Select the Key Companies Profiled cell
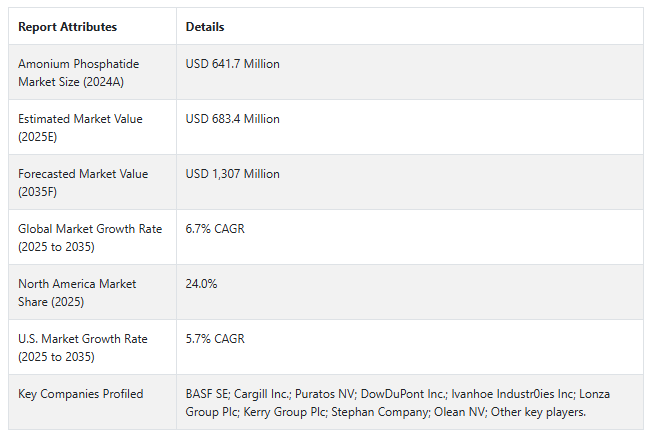 coord(80,394)
